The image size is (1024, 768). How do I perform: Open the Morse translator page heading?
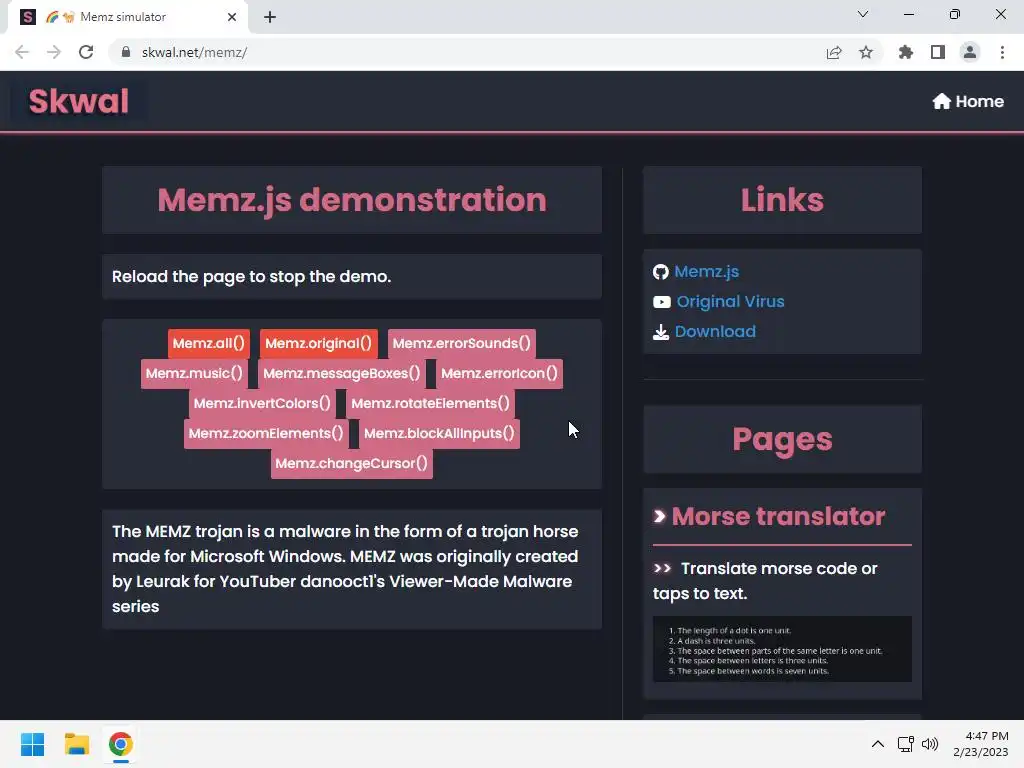coord(778,517)
